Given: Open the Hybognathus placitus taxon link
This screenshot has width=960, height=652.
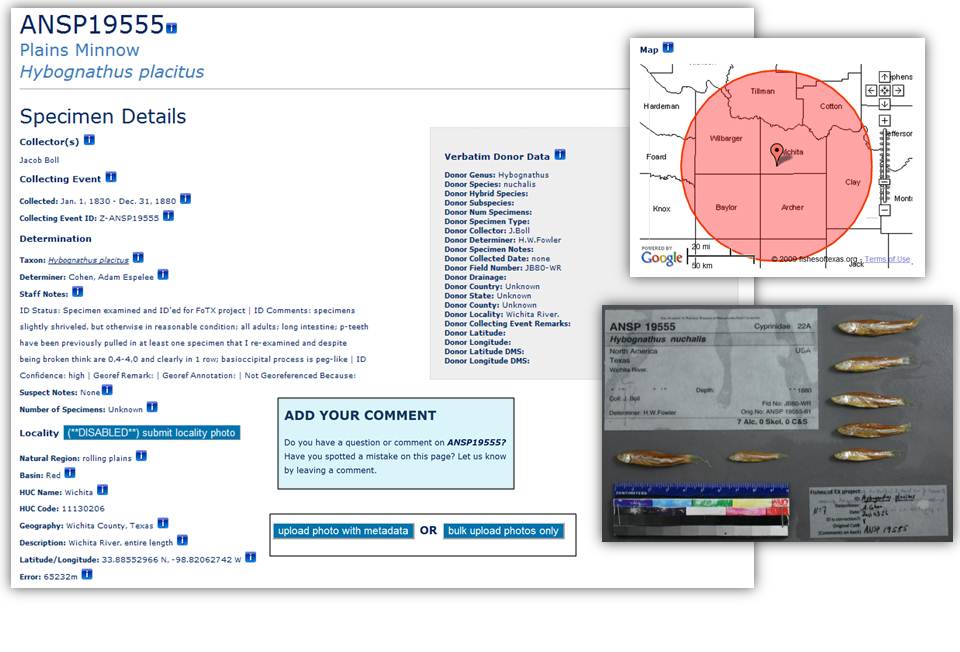Looking at the screenshot, I should click(x=88, y=259).
